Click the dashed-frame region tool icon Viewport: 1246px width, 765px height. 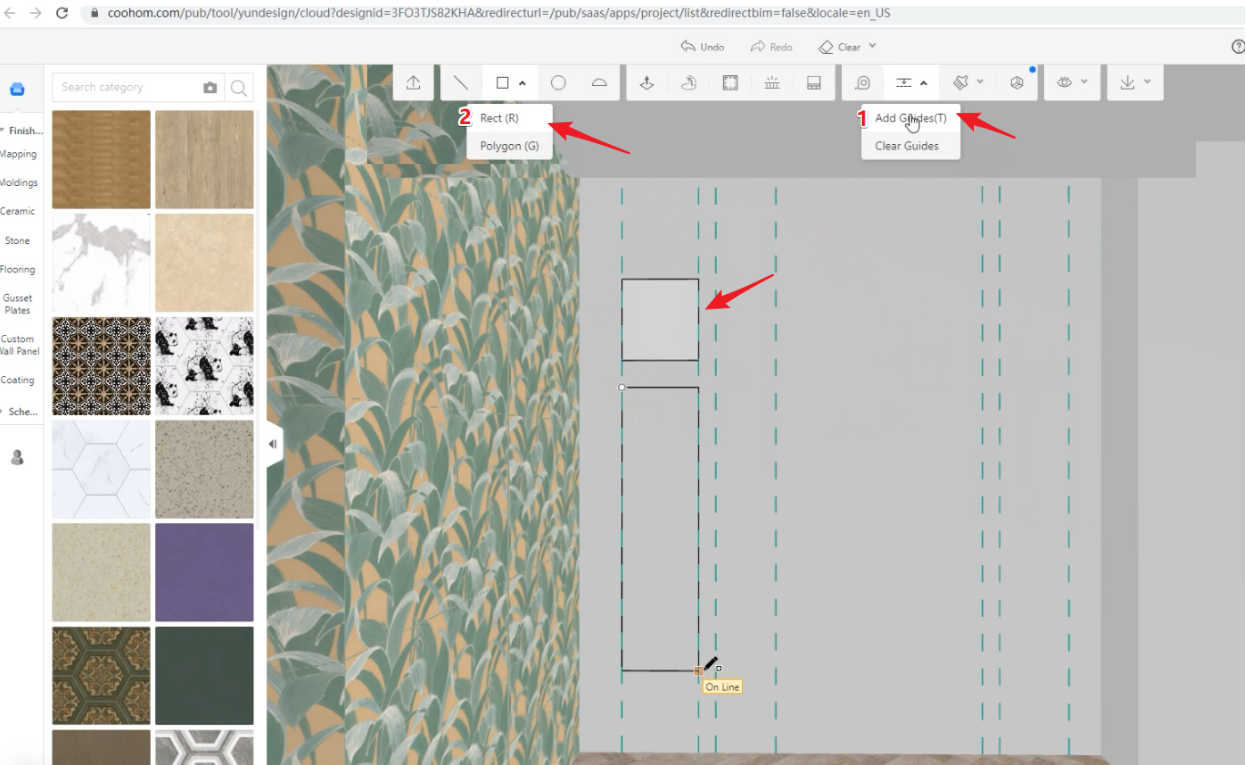point(730,83)
